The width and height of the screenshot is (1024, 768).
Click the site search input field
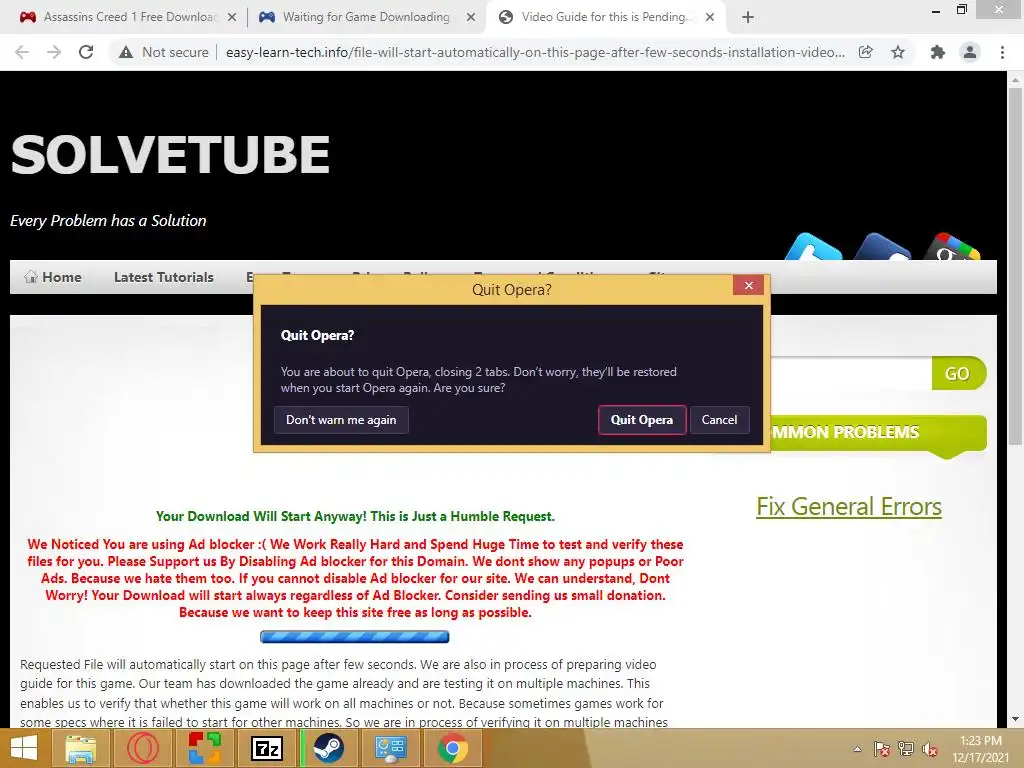[x=851, y=374]
